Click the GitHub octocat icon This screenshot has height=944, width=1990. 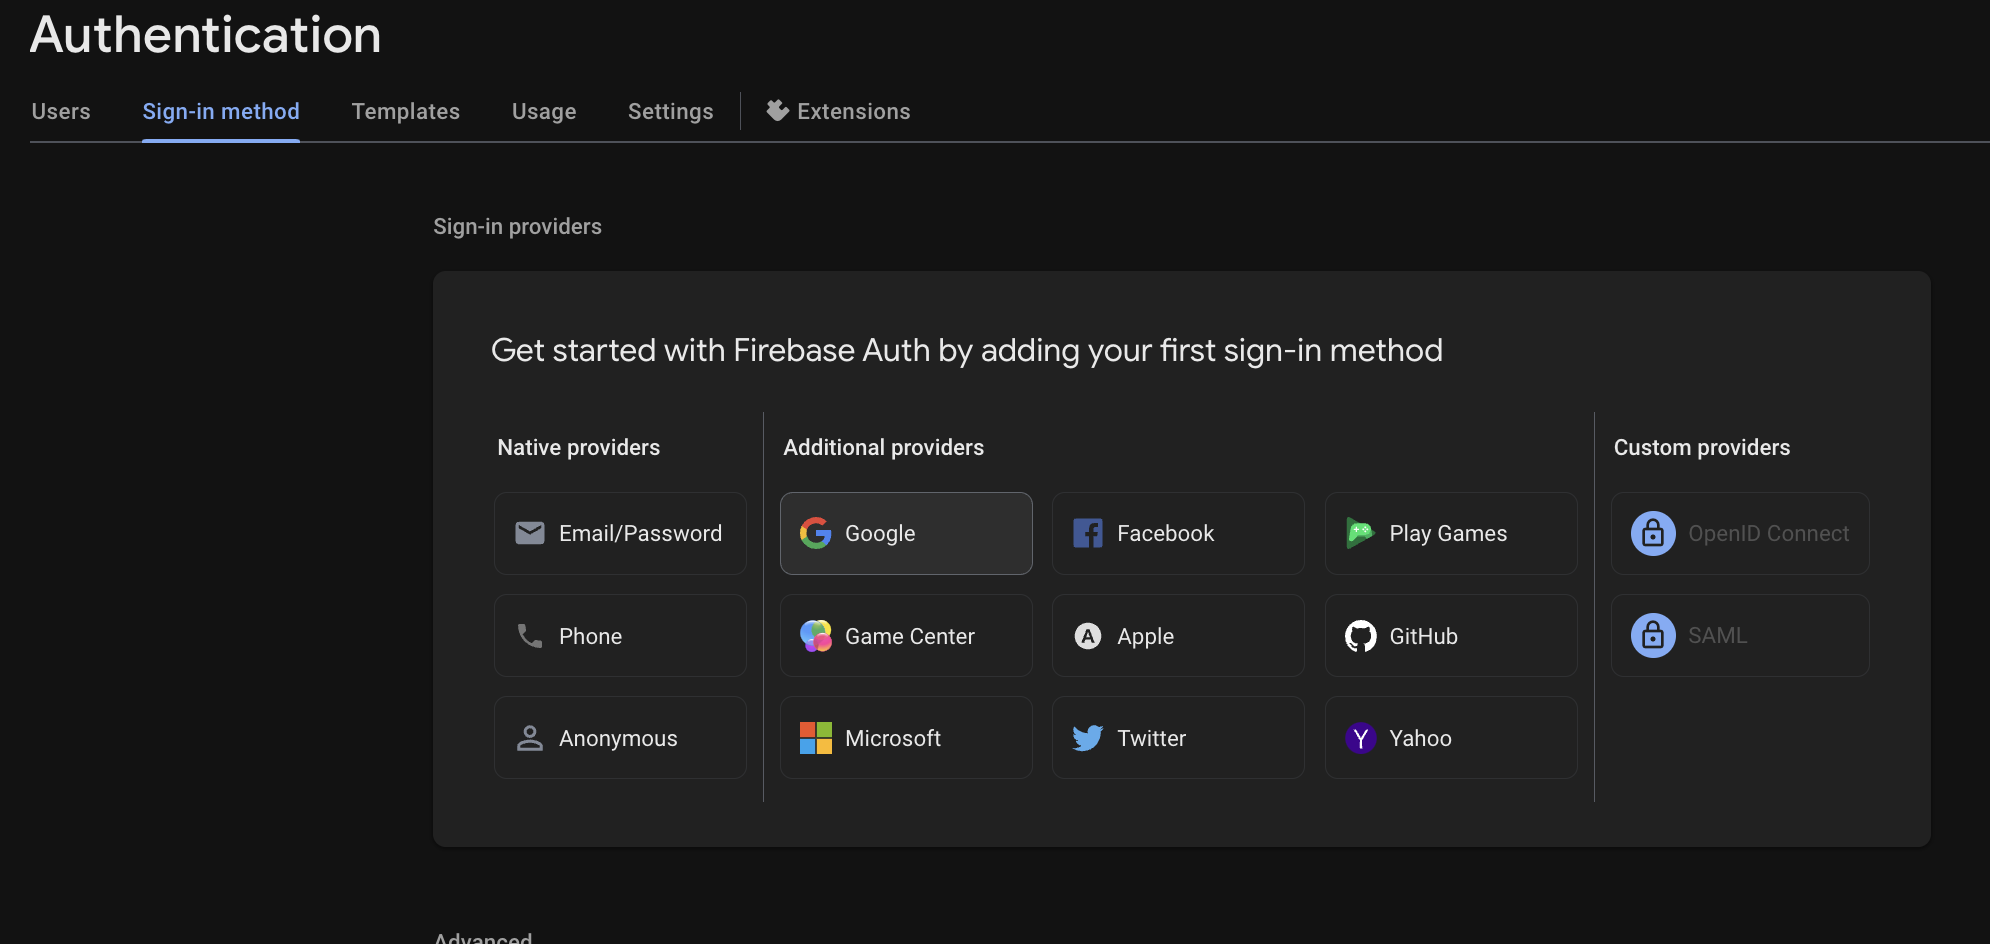(x=1360, y=636)
